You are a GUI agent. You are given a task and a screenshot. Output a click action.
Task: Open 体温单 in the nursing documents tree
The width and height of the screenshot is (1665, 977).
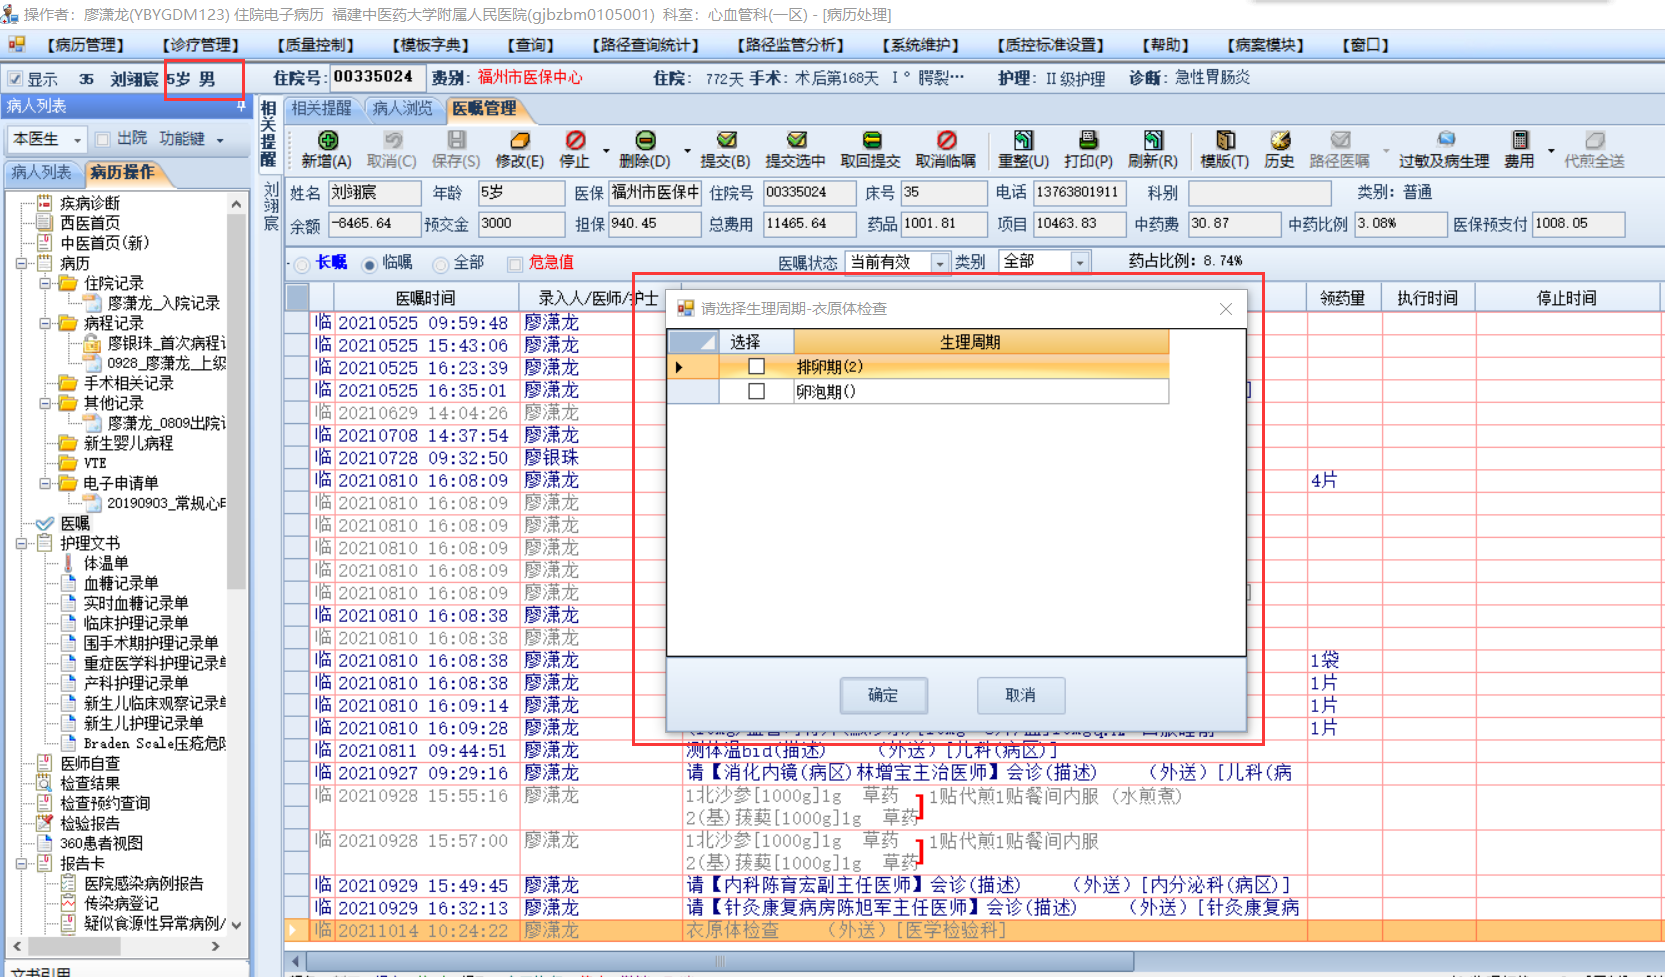point(106,563)
